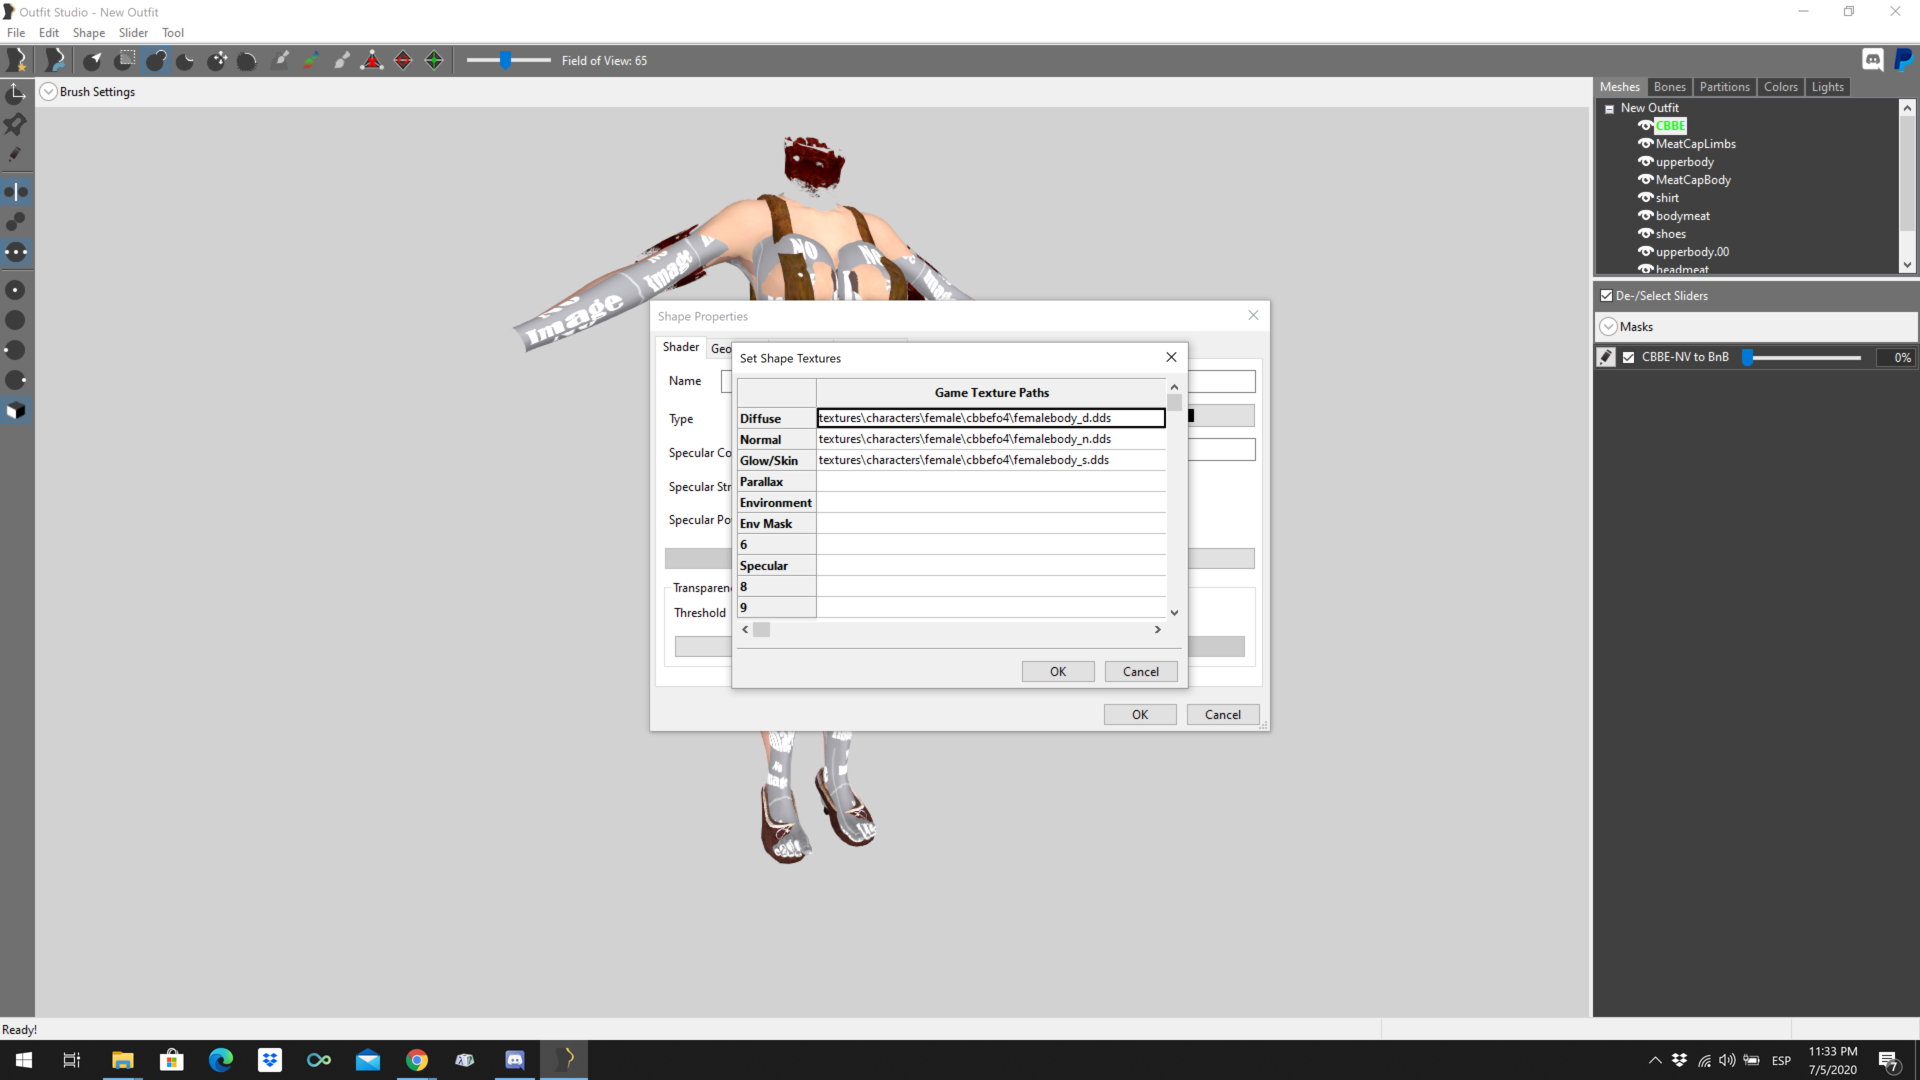
Task: Click the Transform tool in left sidebar
Action: coord(16,94)
